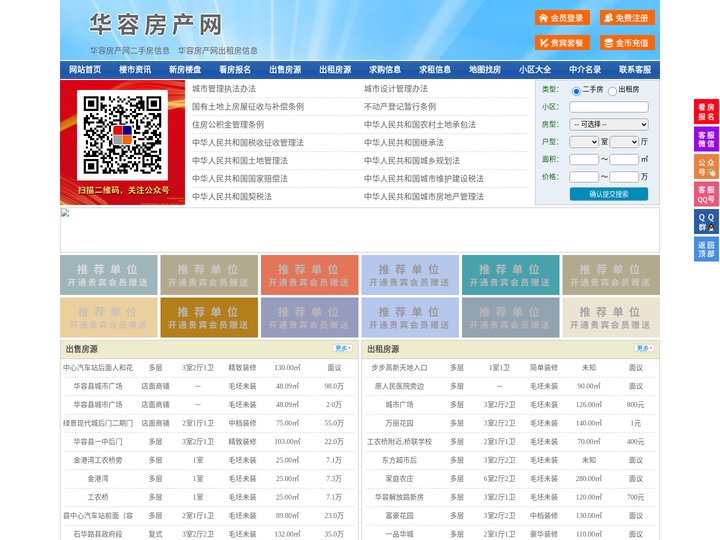Open the 华容县一中后门 sale listing
Screen dimensions: 720x540
pyautogui.click(x=98, y=441)
